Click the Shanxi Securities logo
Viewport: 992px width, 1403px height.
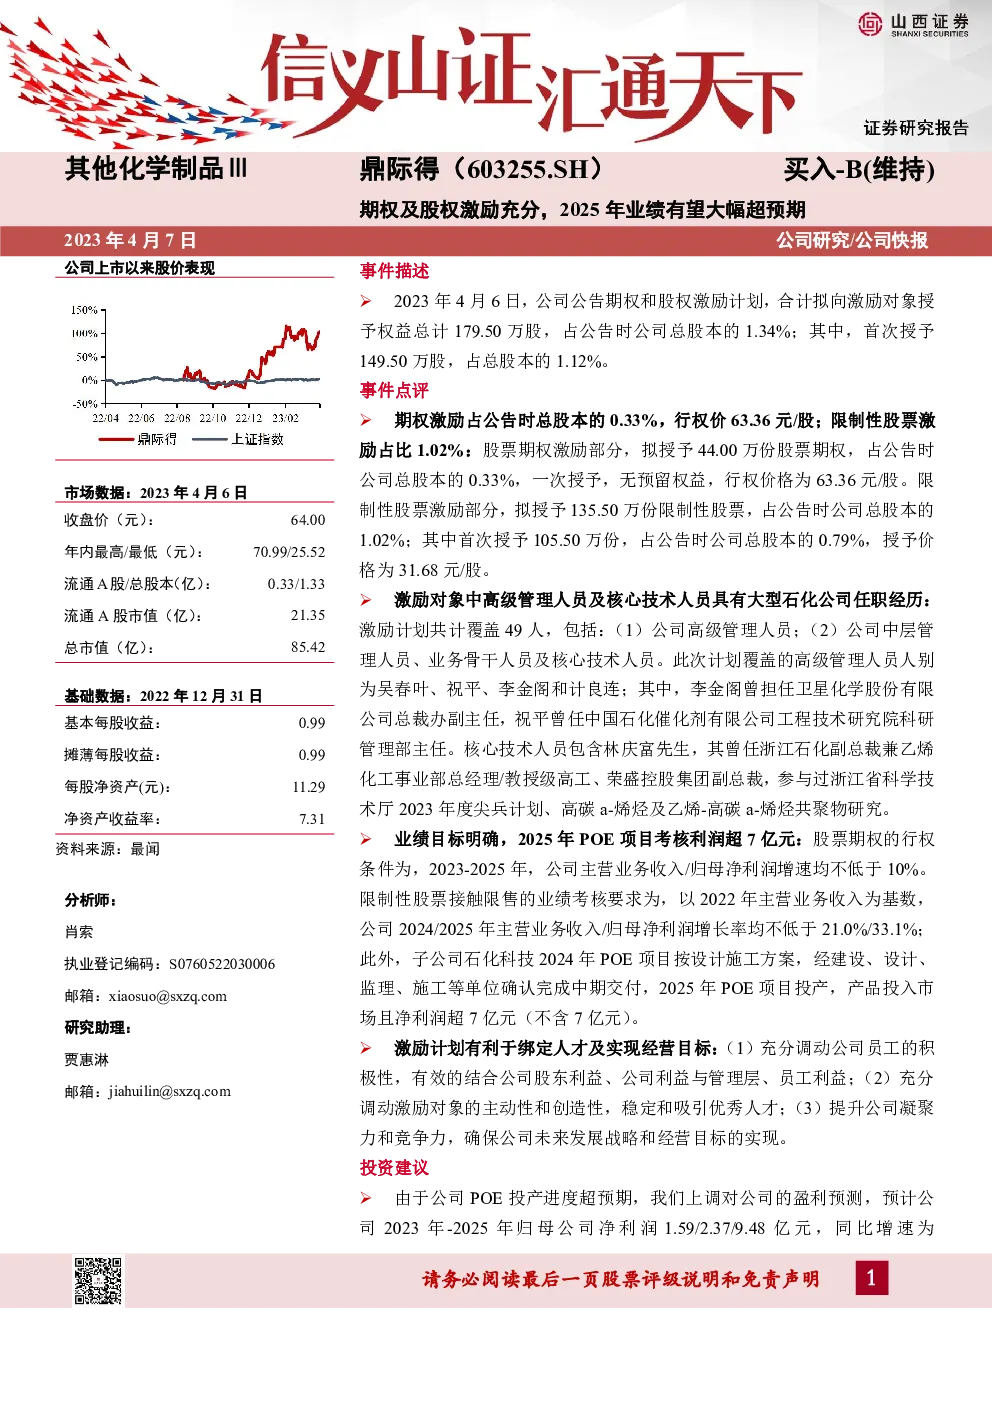(914, 24)
